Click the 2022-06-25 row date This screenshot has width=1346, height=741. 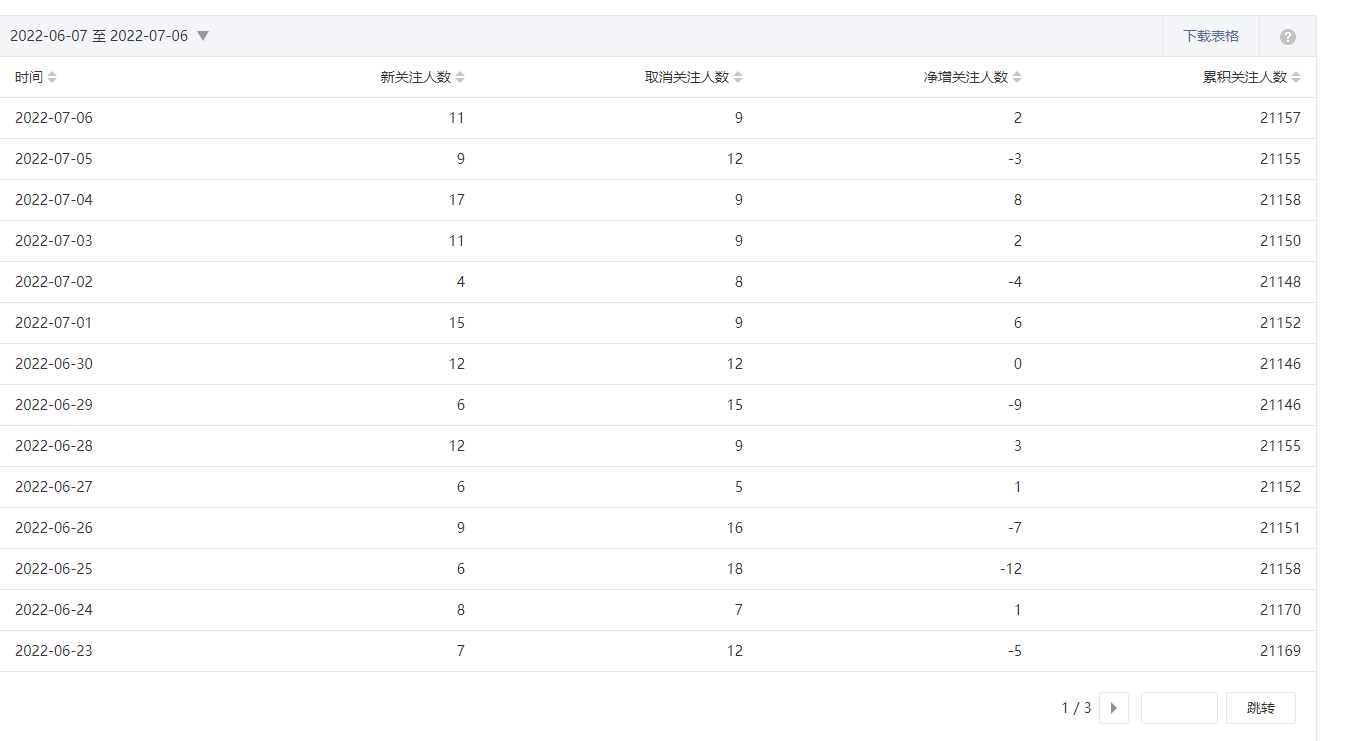(54, 569)
